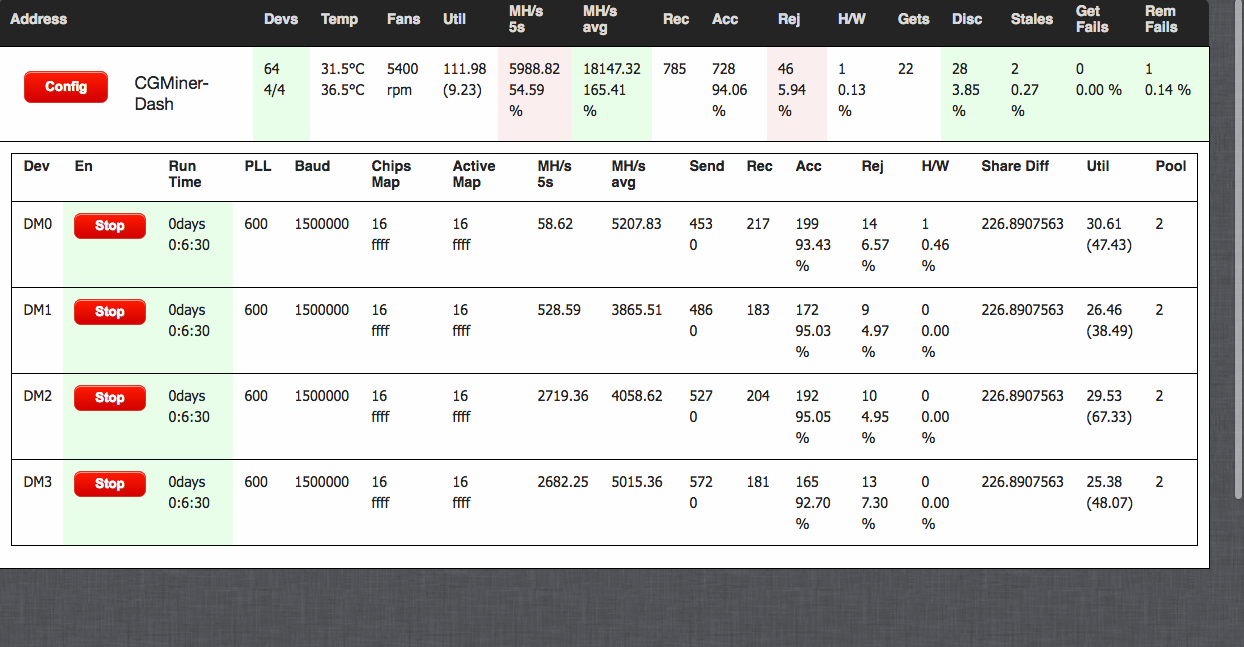Open the red Config button
Image resolution: width=1244 pixels, height=647 pixels.
coord(66,87)
